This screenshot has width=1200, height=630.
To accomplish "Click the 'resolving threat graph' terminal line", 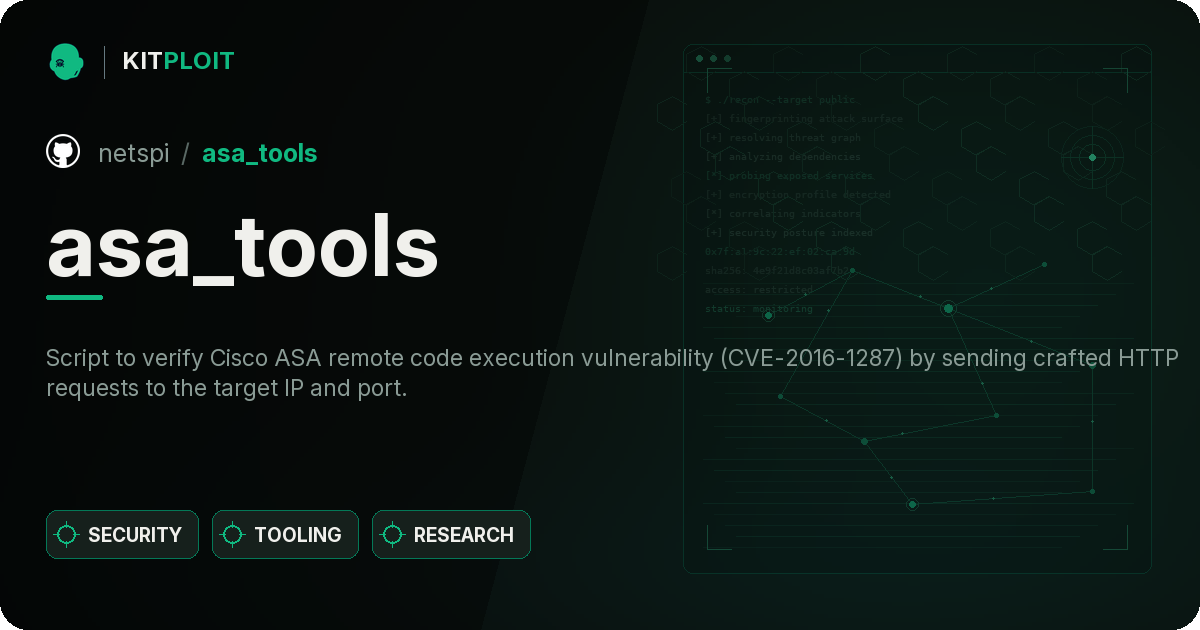I will tap(782, 138).
